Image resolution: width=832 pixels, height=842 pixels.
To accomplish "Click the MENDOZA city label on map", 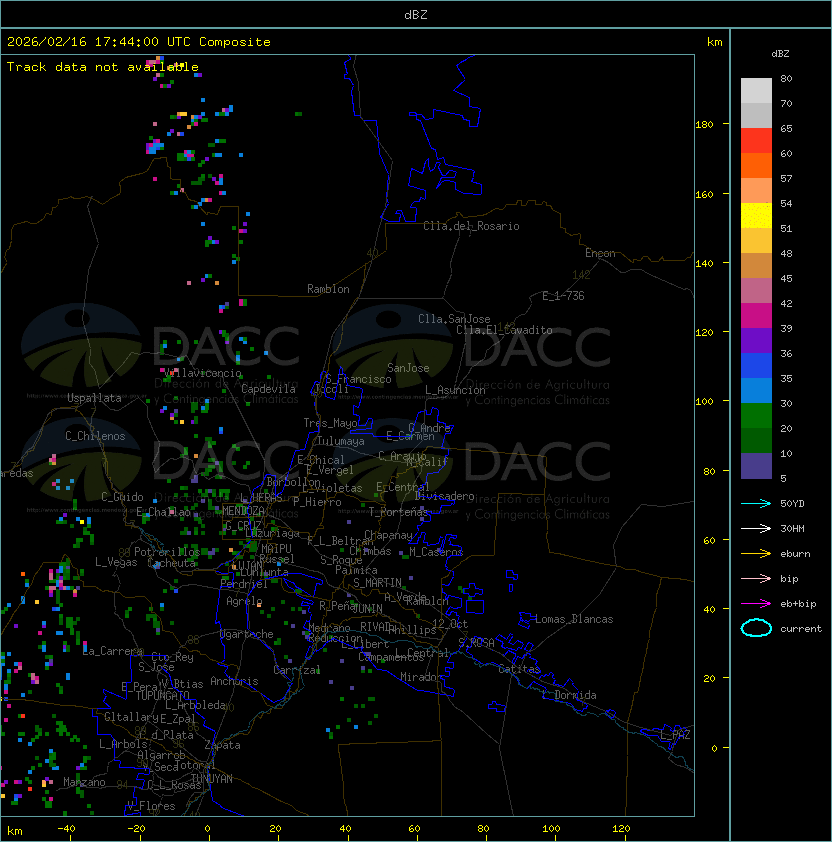I will pyautogui.click(x=243, y=511).
